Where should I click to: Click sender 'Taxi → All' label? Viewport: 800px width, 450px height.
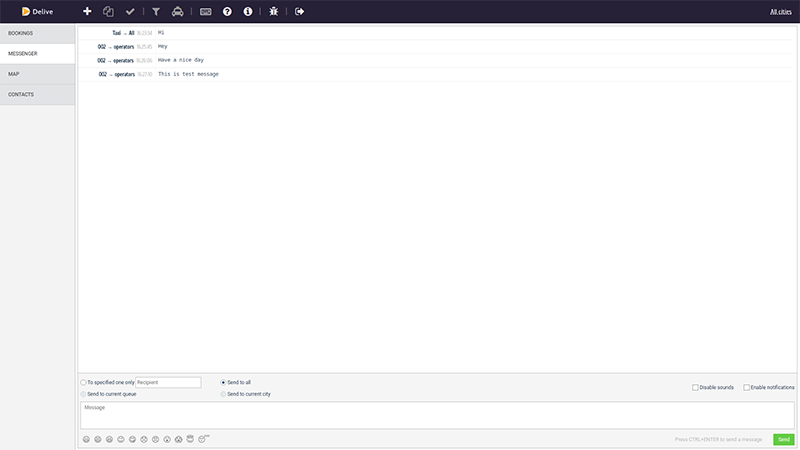123,33
